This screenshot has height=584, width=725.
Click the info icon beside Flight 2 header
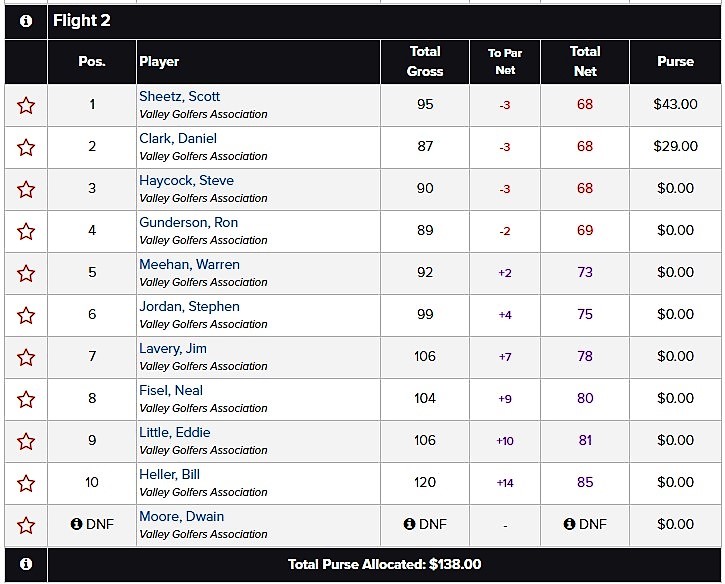[26, 21]
